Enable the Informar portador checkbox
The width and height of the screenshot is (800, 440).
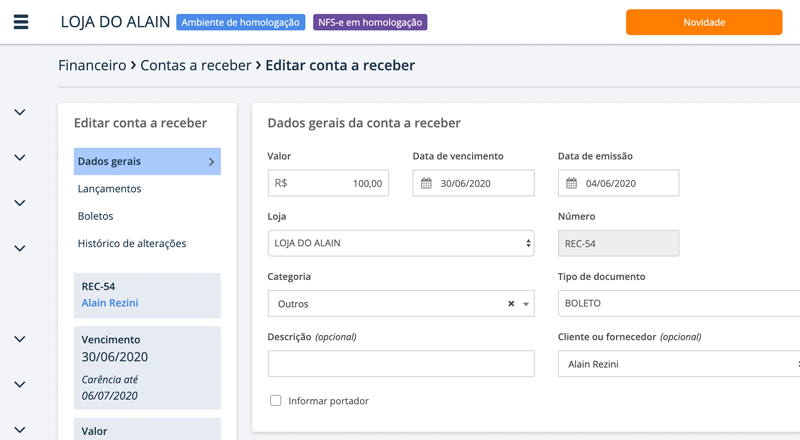[276, 401]
